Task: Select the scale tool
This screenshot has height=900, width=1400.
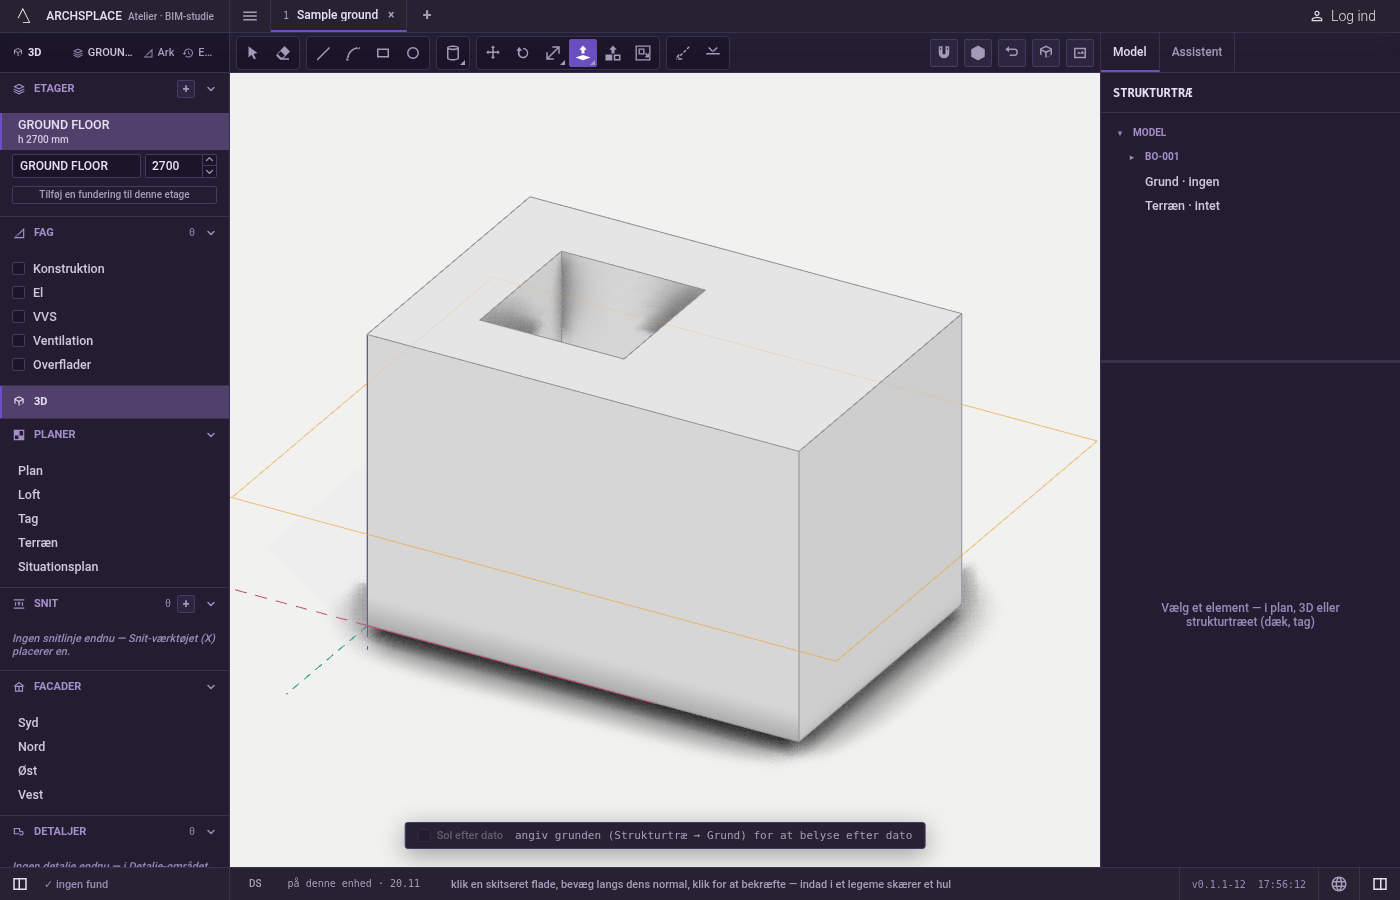Action: (x=553, y=53)
